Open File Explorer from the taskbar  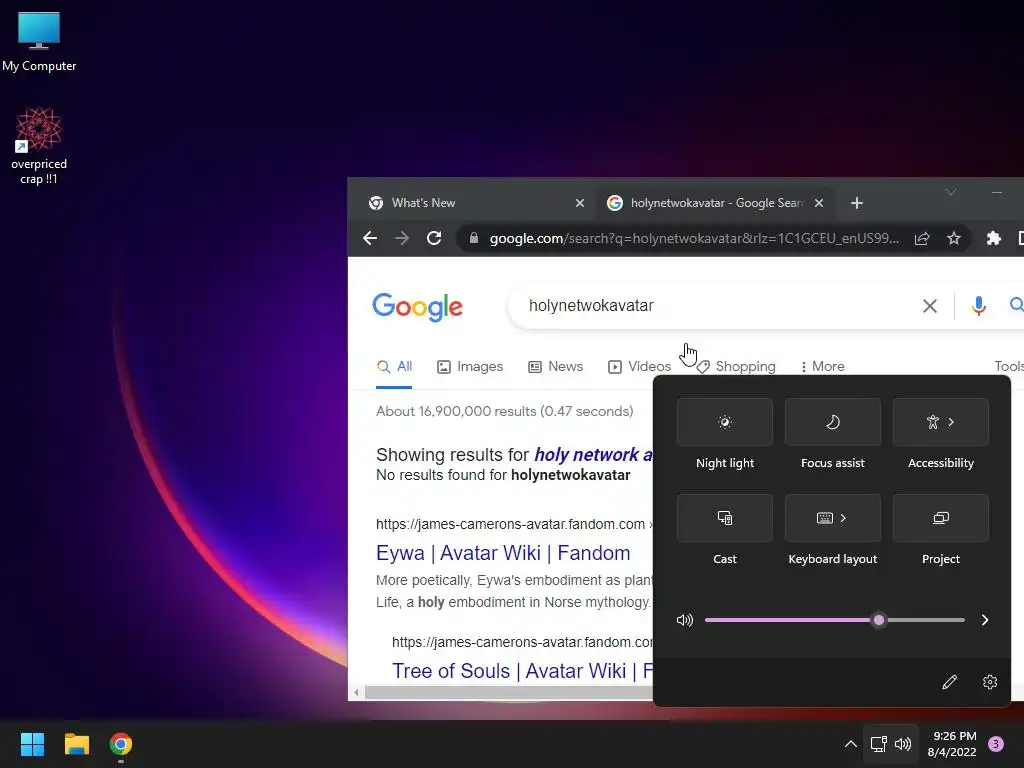[x=76, y=744]
